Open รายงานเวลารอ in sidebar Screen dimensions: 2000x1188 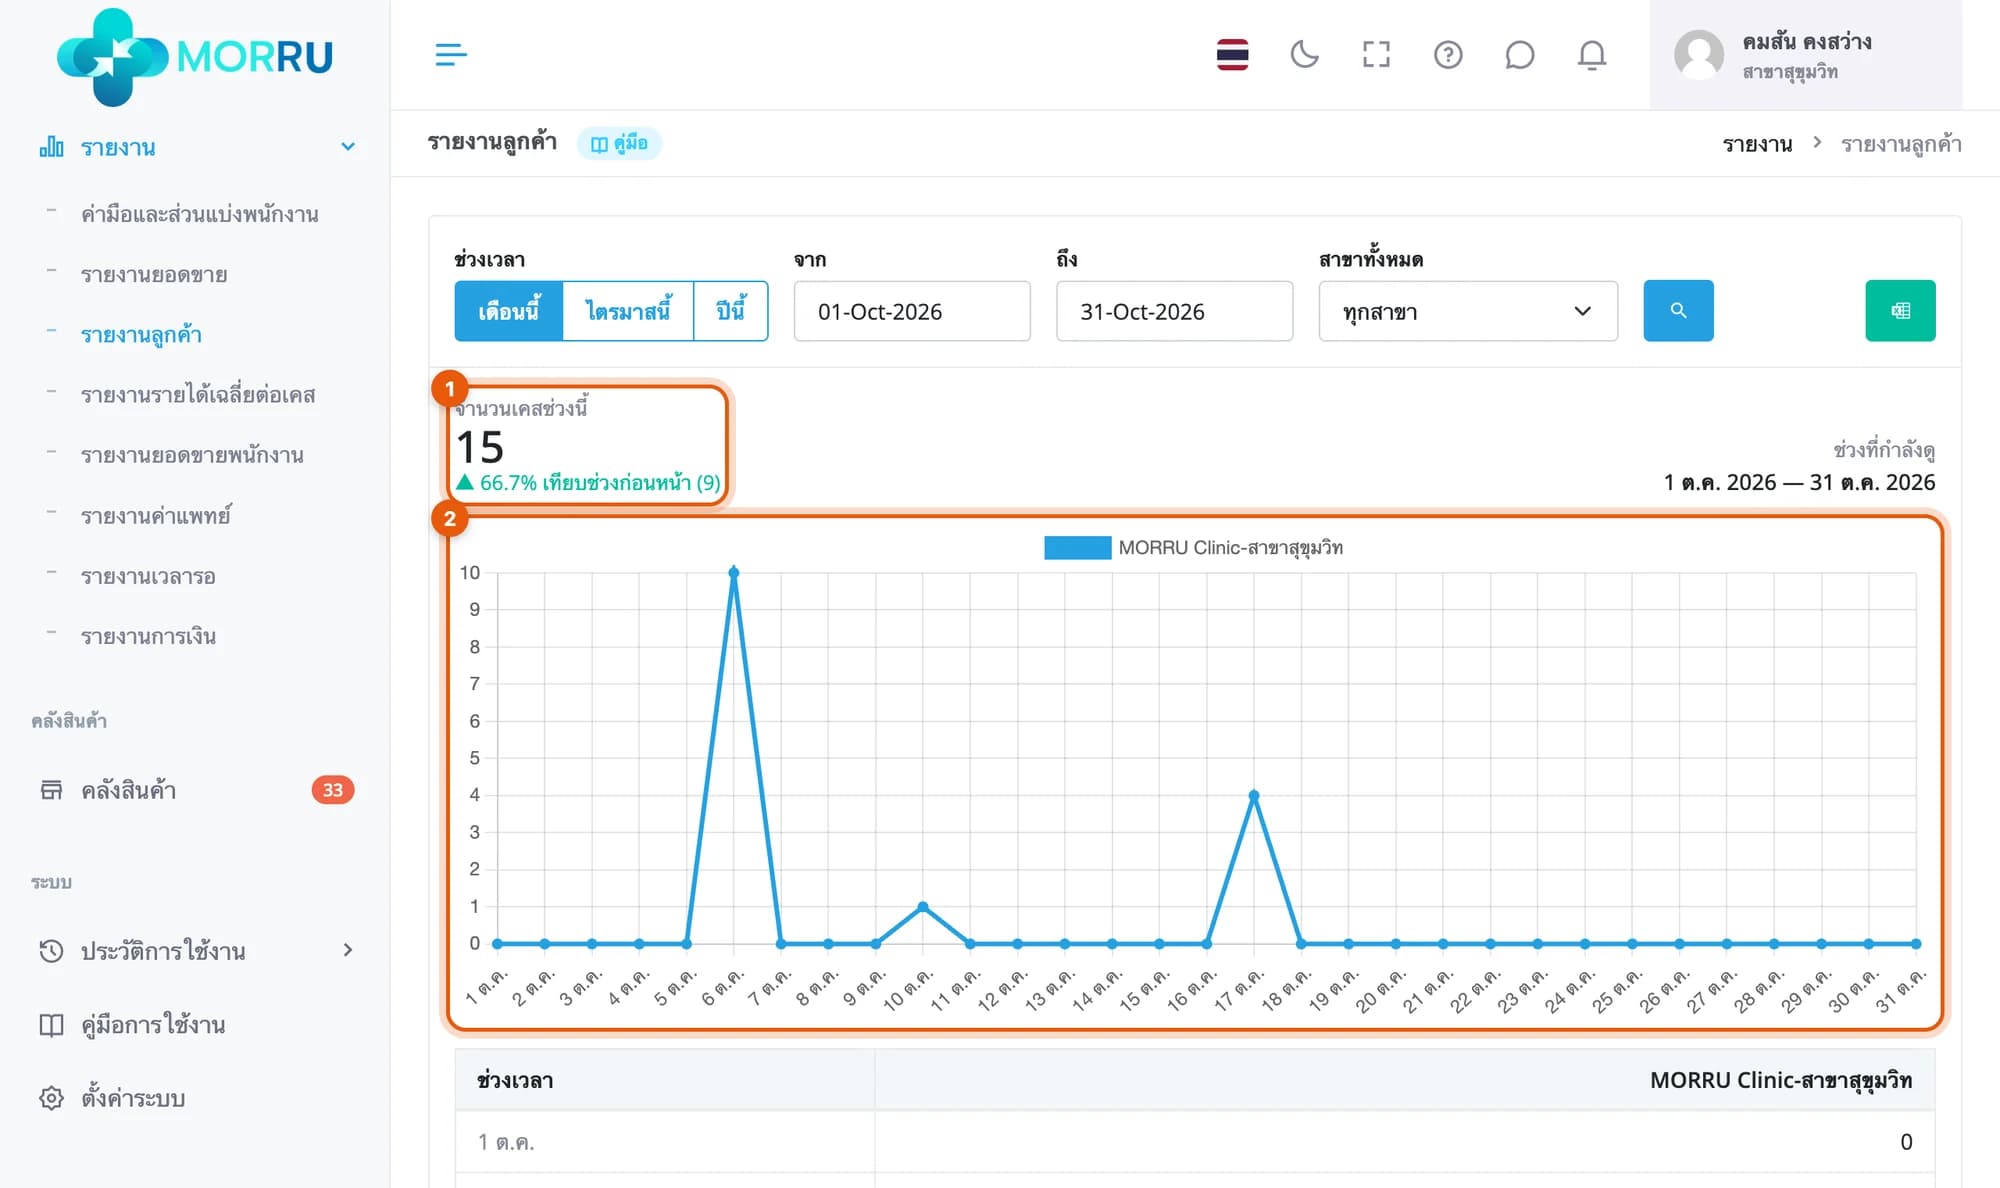click(x=148, y=576)
